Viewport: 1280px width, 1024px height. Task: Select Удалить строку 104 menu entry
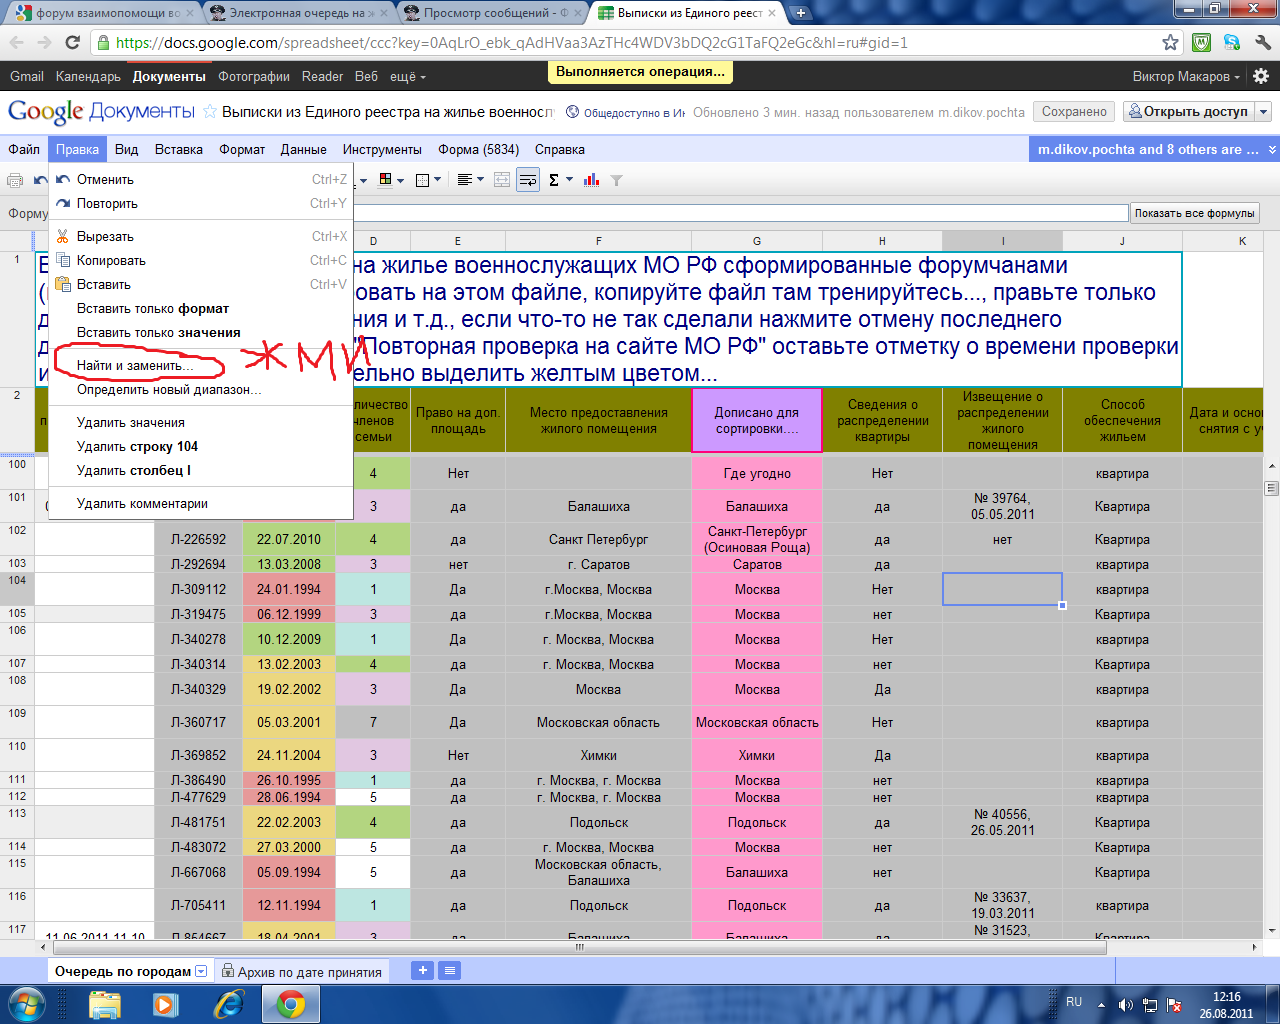point(137,447)
